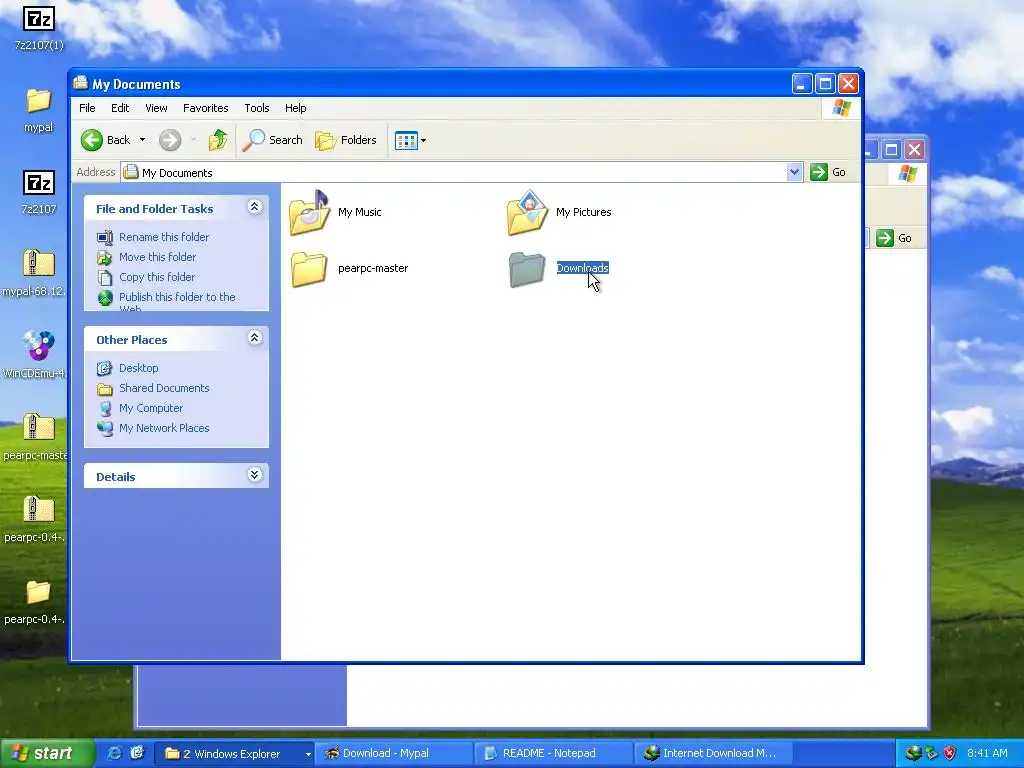Viewport: 1024px width, 768px height.
Task: Click the Rename this folder icon
Action: pos(105,238)
